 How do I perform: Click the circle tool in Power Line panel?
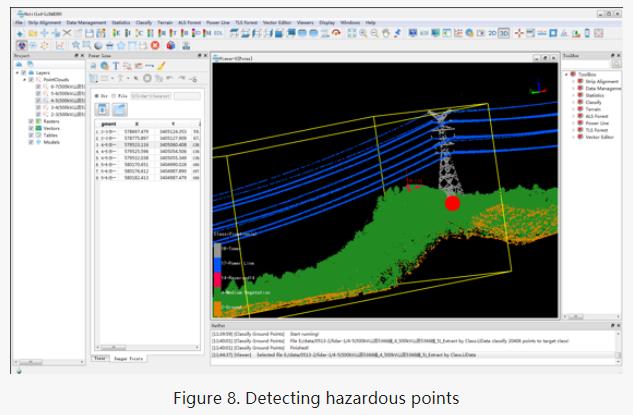pyautogui.click(x=147, y=78)
